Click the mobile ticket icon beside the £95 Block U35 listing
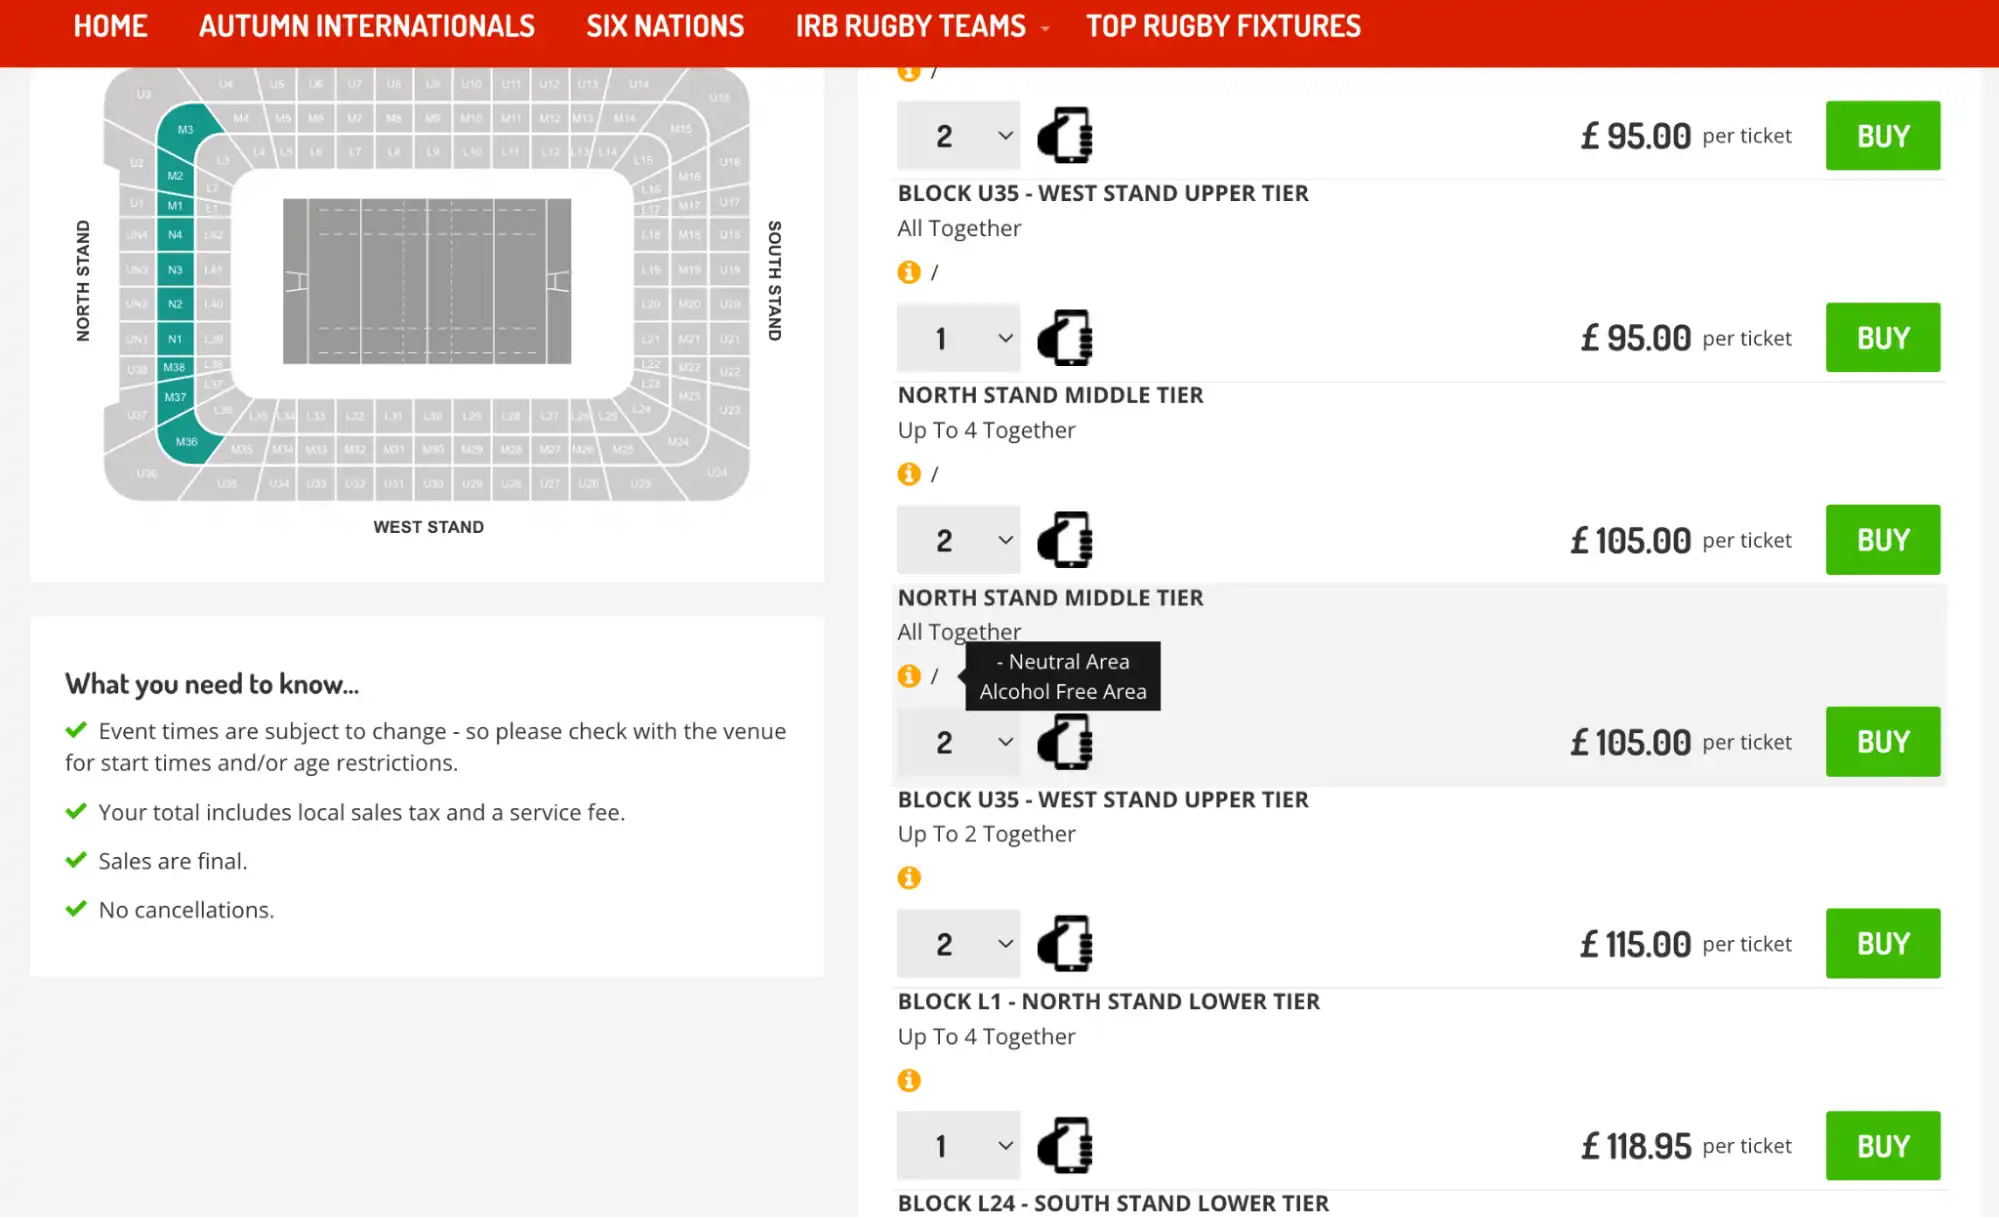Viewport: 1999px width, 1218px height. click(1065, 135)
